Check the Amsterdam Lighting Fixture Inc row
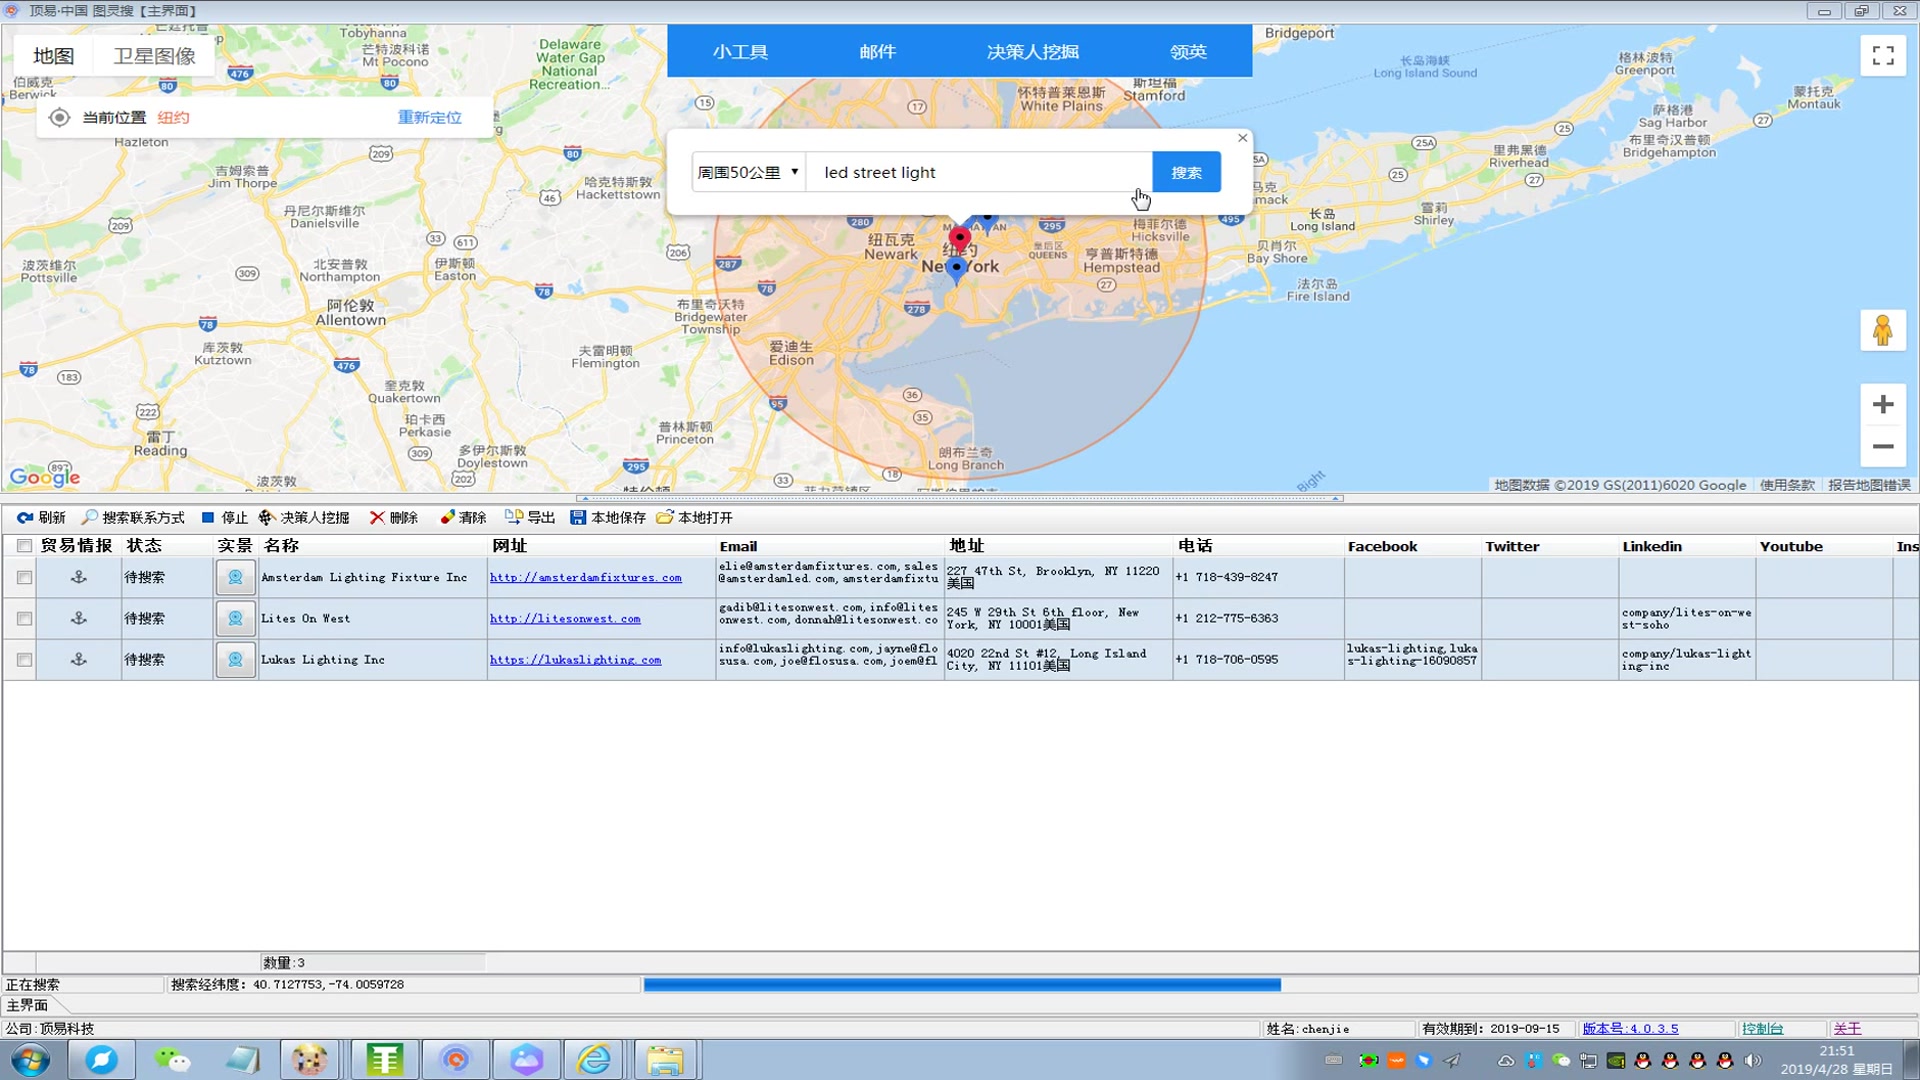Screen dimensions: 1920x1080 click(24, 578)
